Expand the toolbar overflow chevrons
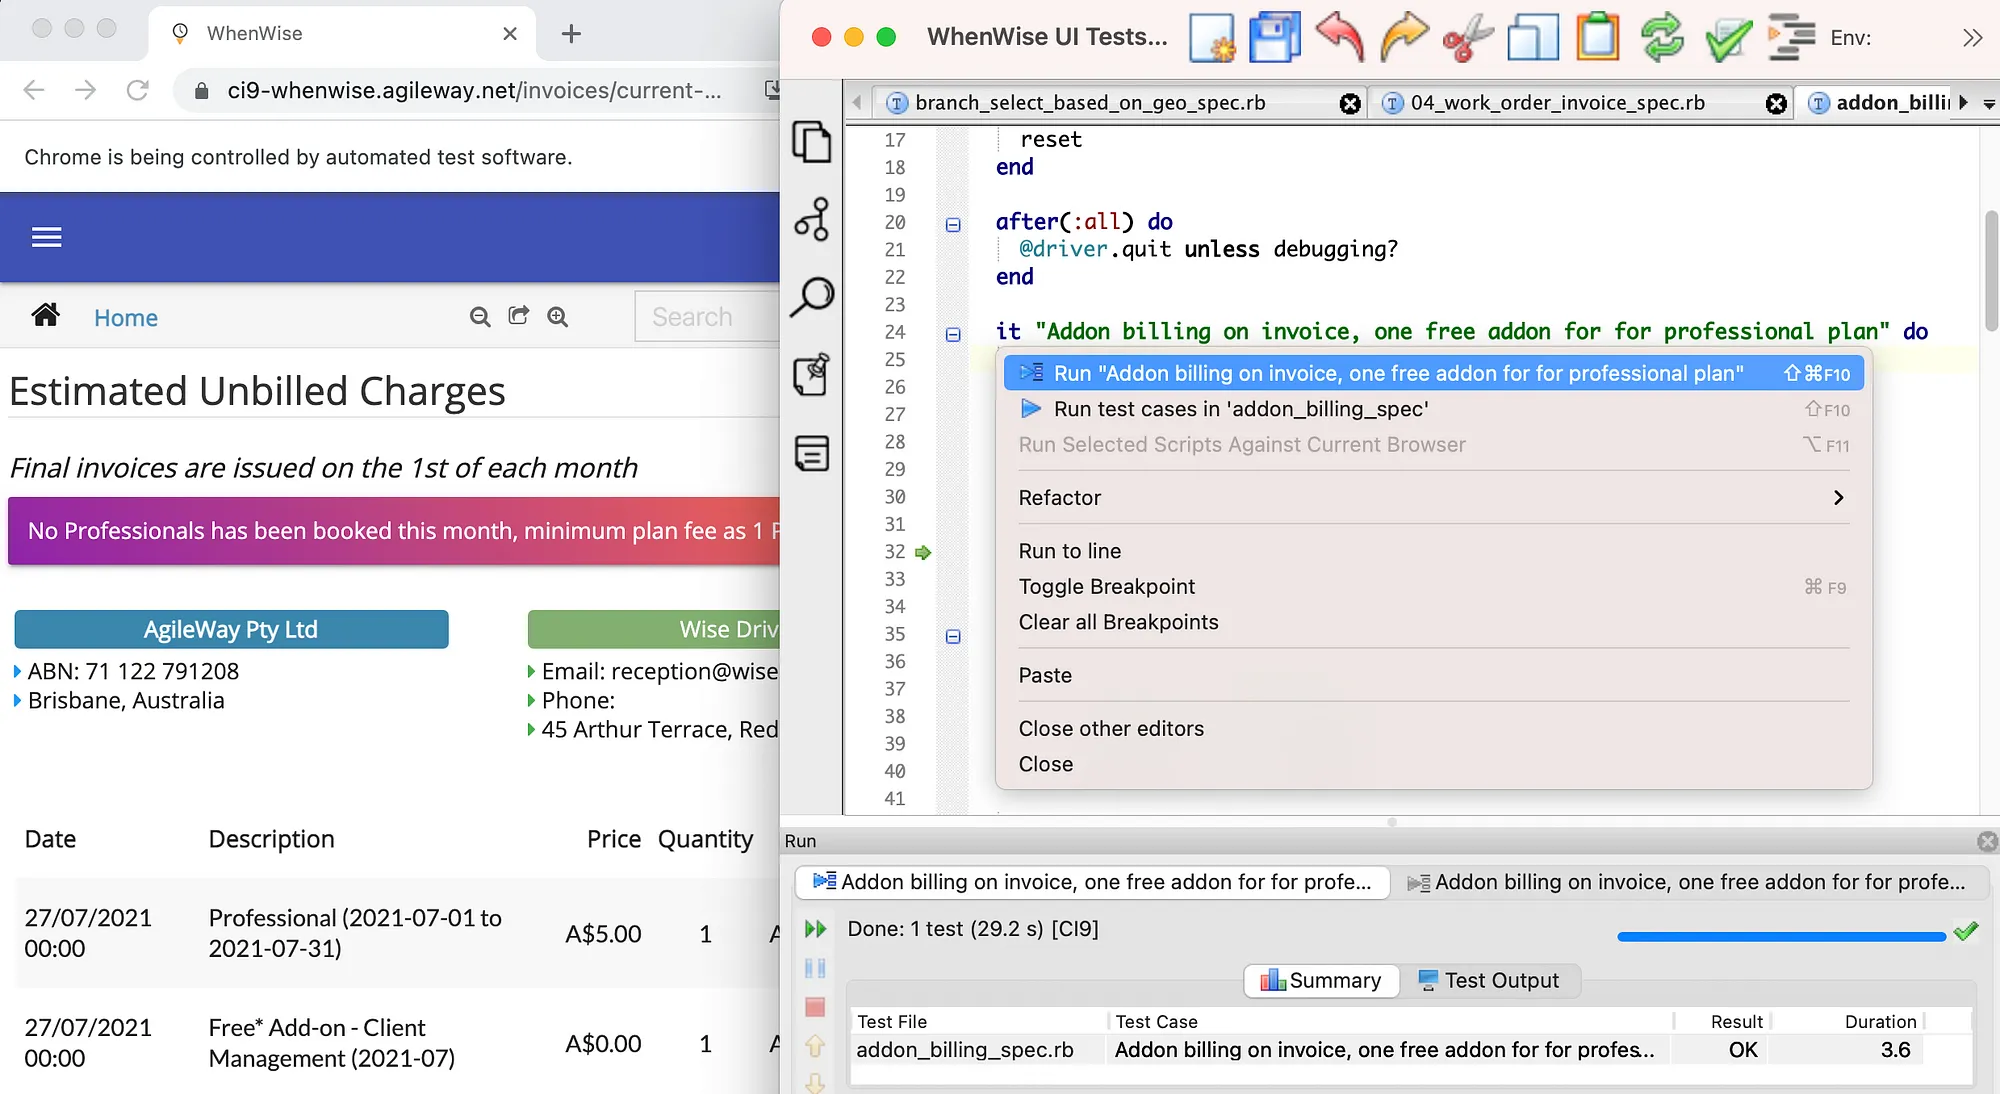Image resolution: width=2000 pixels, height=1094 pixels. coord(1972,38)
